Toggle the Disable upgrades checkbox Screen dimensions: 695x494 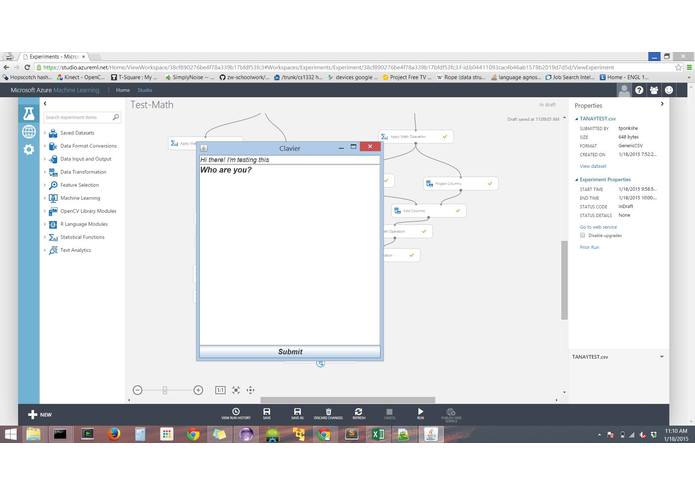click(x=582, y=235)
